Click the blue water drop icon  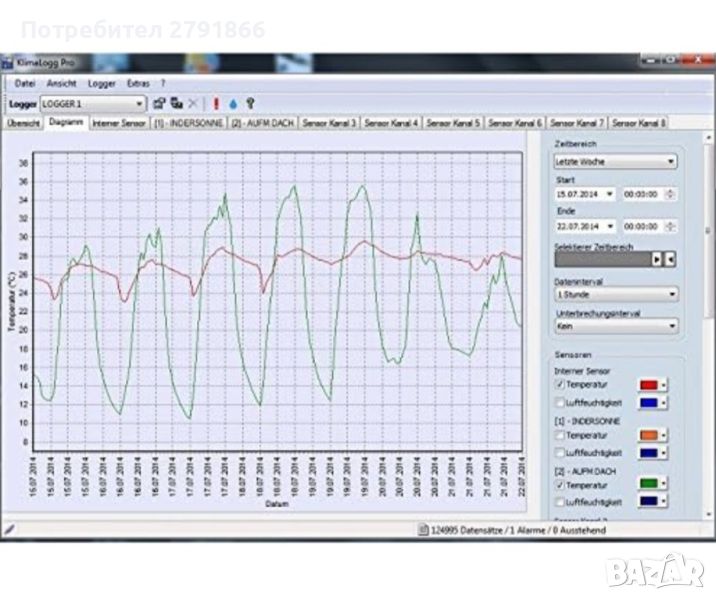233,103
